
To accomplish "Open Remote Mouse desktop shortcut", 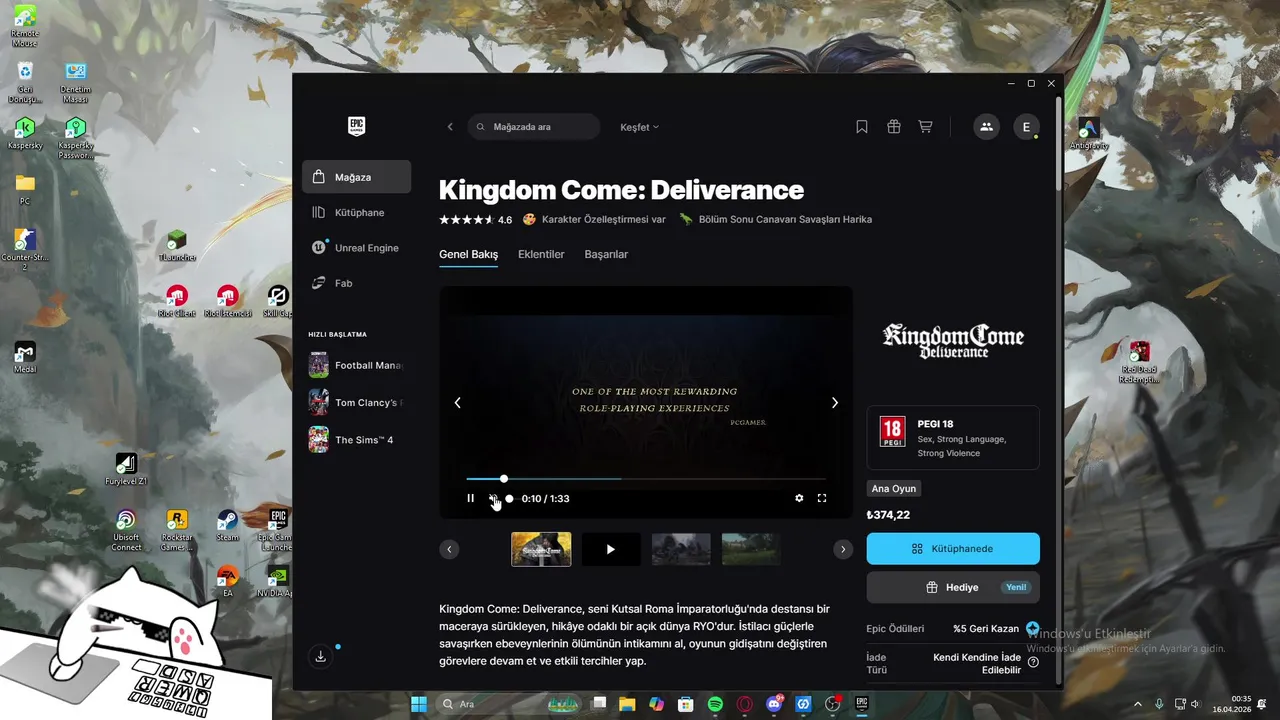I will point(25,26).
